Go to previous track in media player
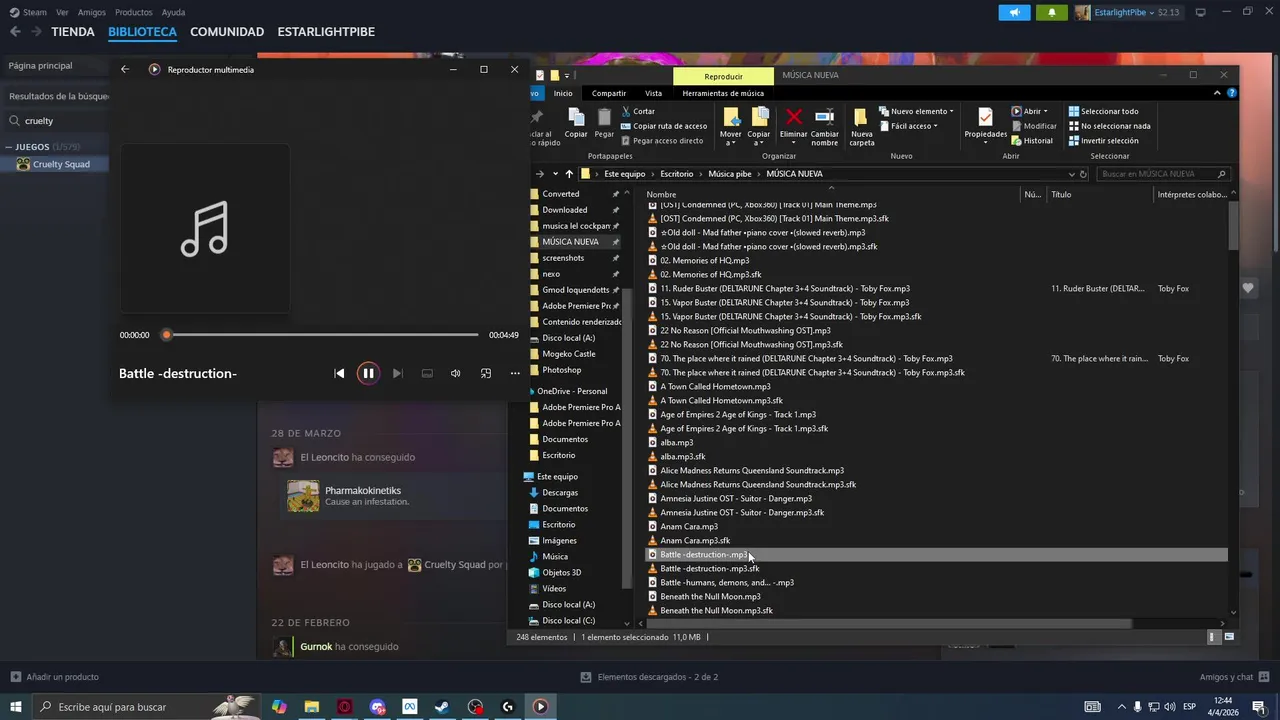Viewport: 1280px width, 720px height. (339, 373)
